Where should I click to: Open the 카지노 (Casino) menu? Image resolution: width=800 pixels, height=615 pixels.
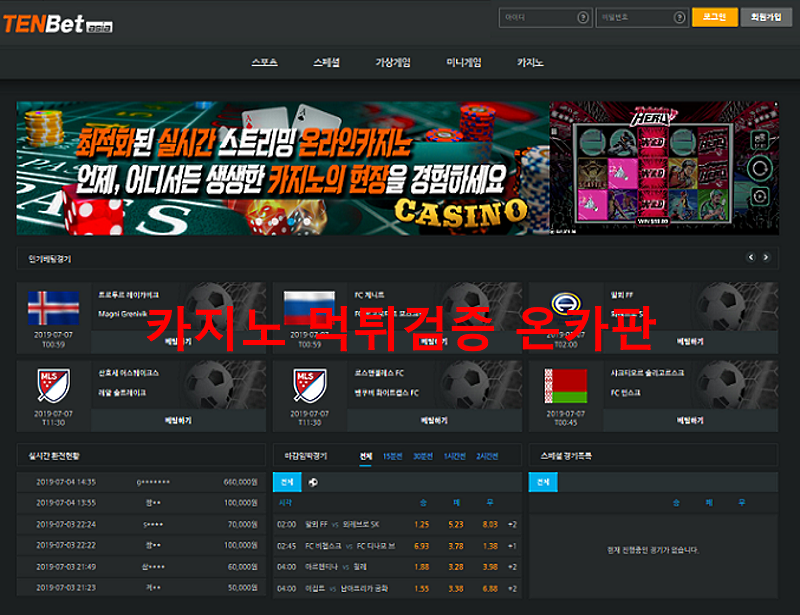click(530, 62)
